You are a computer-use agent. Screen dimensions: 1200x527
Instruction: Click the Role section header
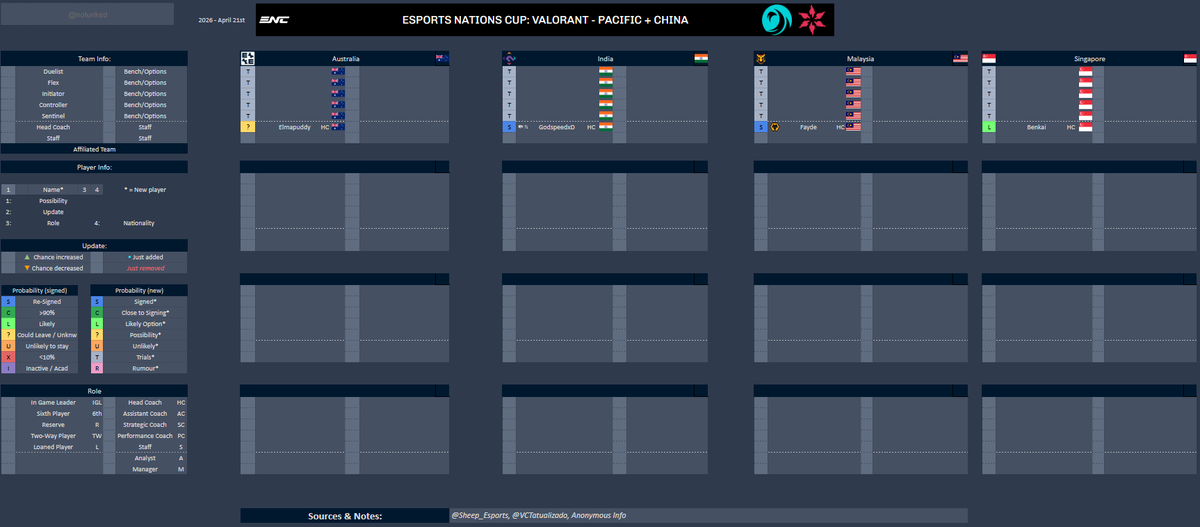(x=94, y=391)
